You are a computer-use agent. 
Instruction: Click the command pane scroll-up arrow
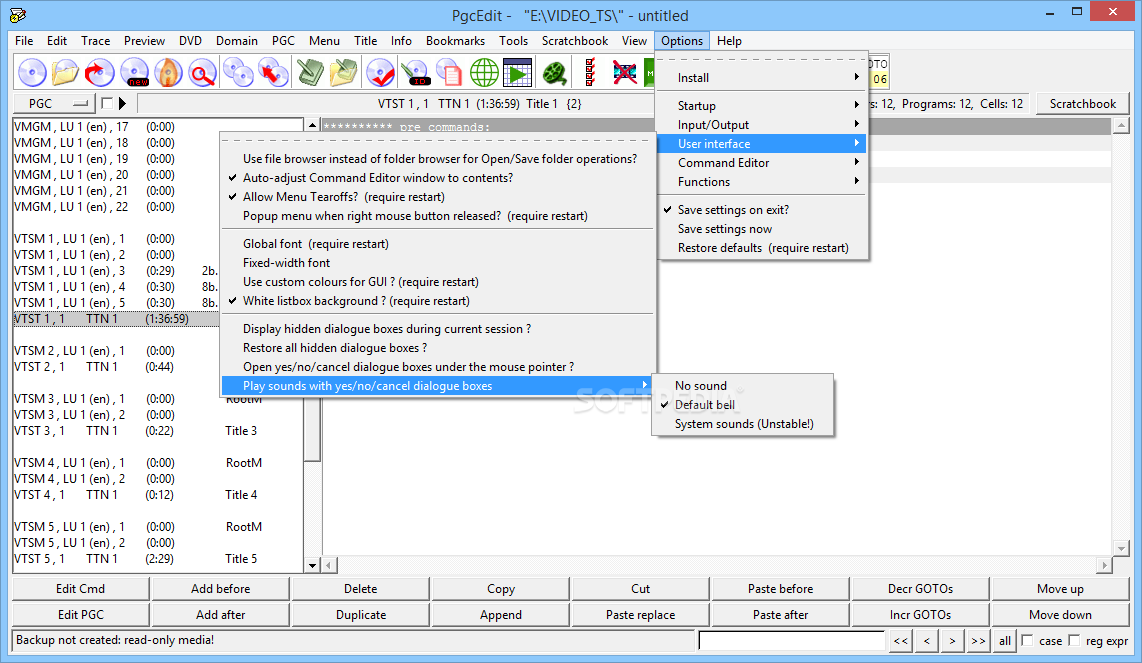1121,127
